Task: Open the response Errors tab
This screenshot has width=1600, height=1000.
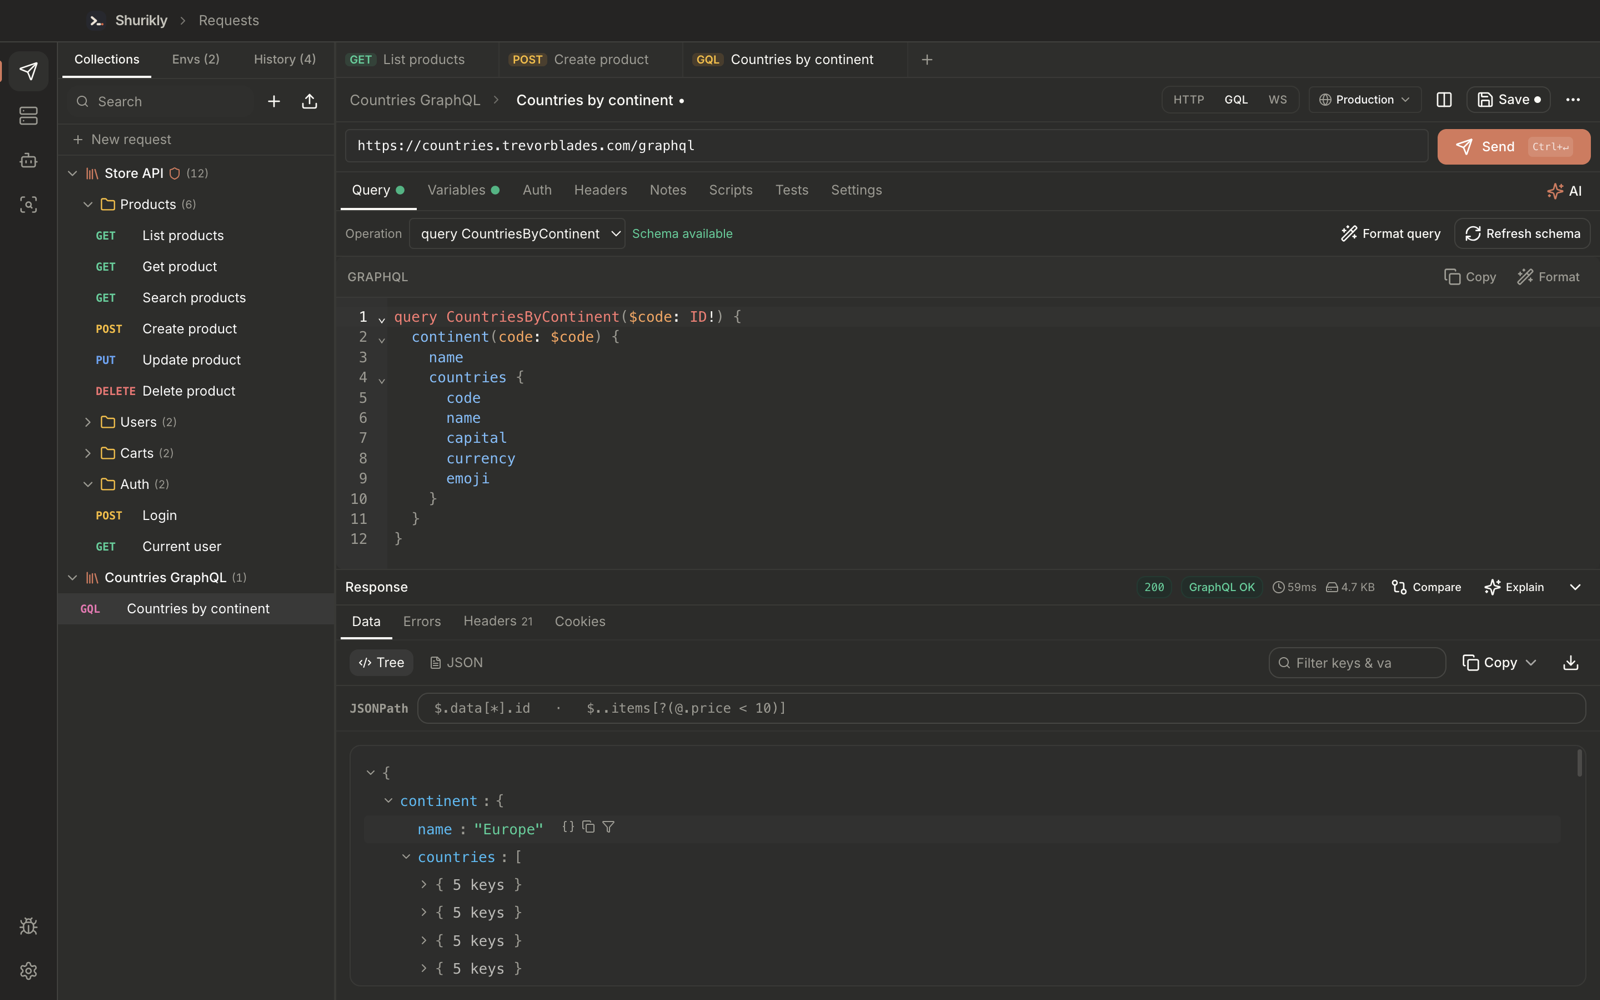Action: tap(422, 622)
